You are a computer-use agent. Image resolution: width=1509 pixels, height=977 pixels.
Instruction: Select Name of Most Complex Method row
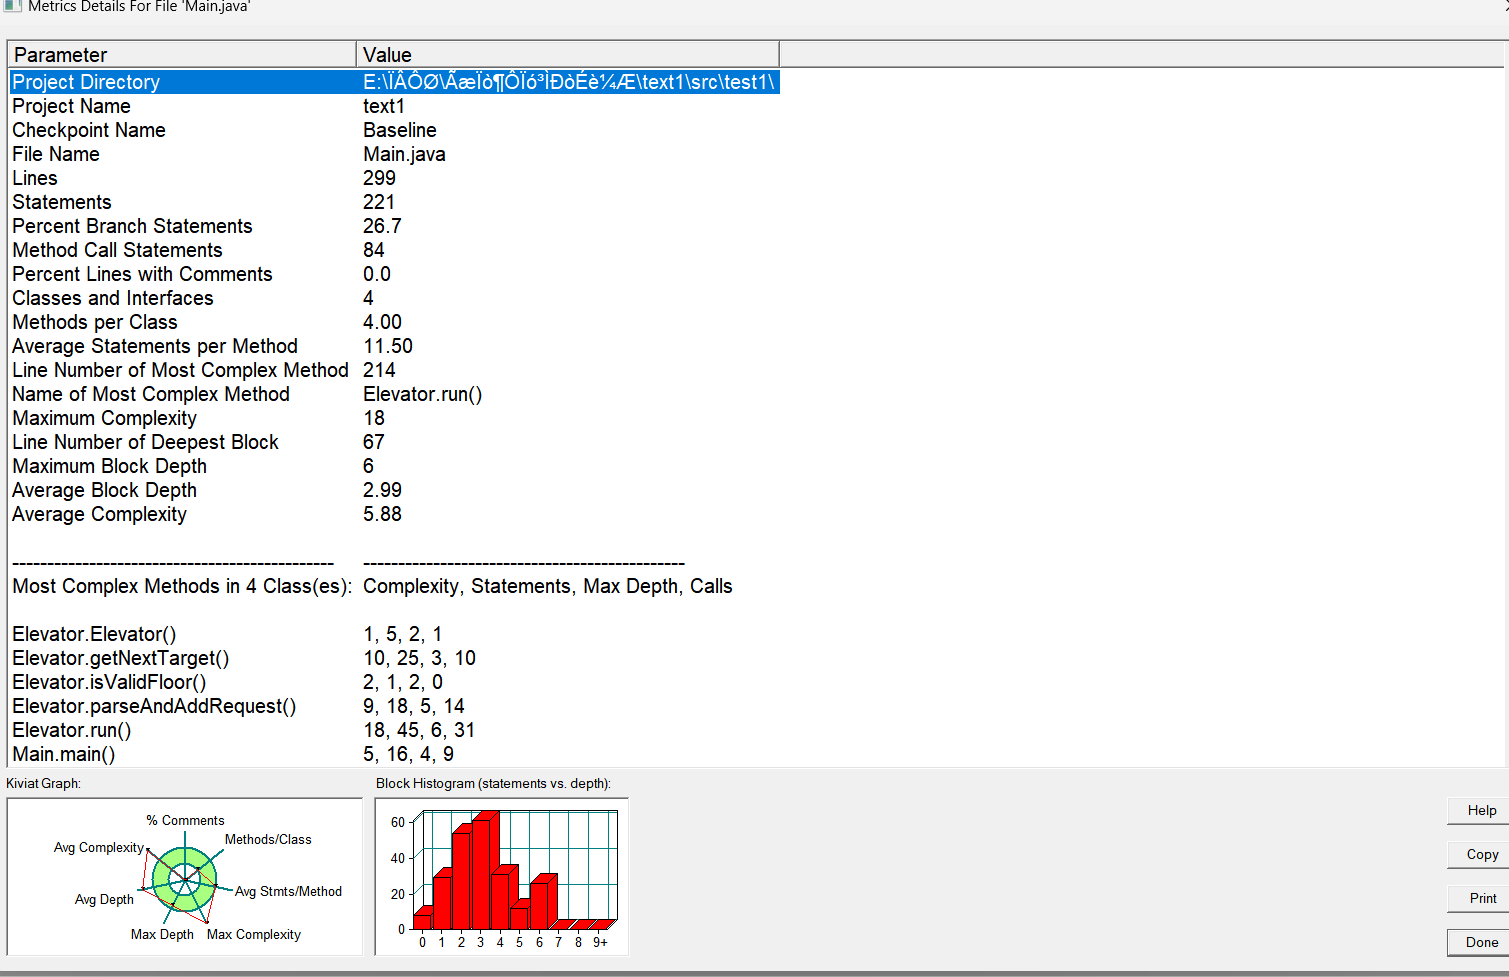click(x=394, y=394)
